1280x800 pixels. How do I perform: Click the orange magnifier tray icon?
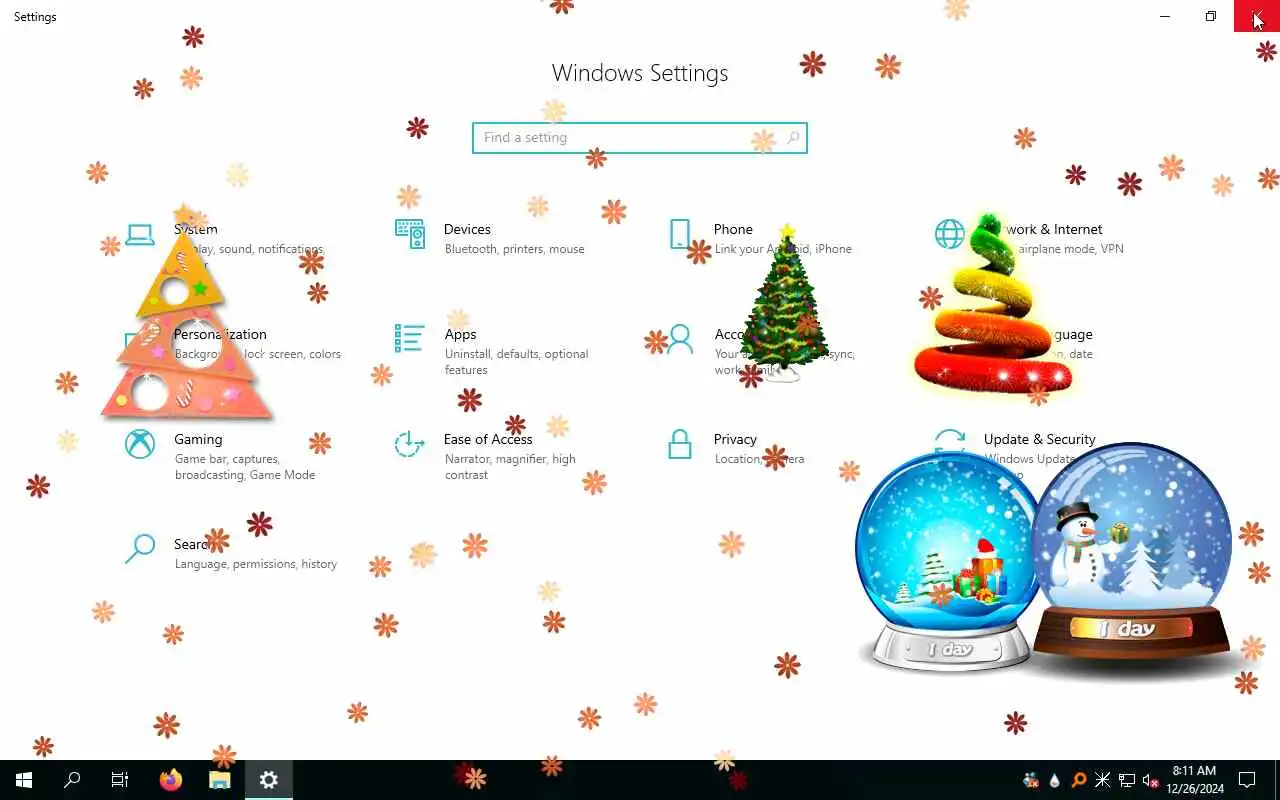[x=1079, y=780]
